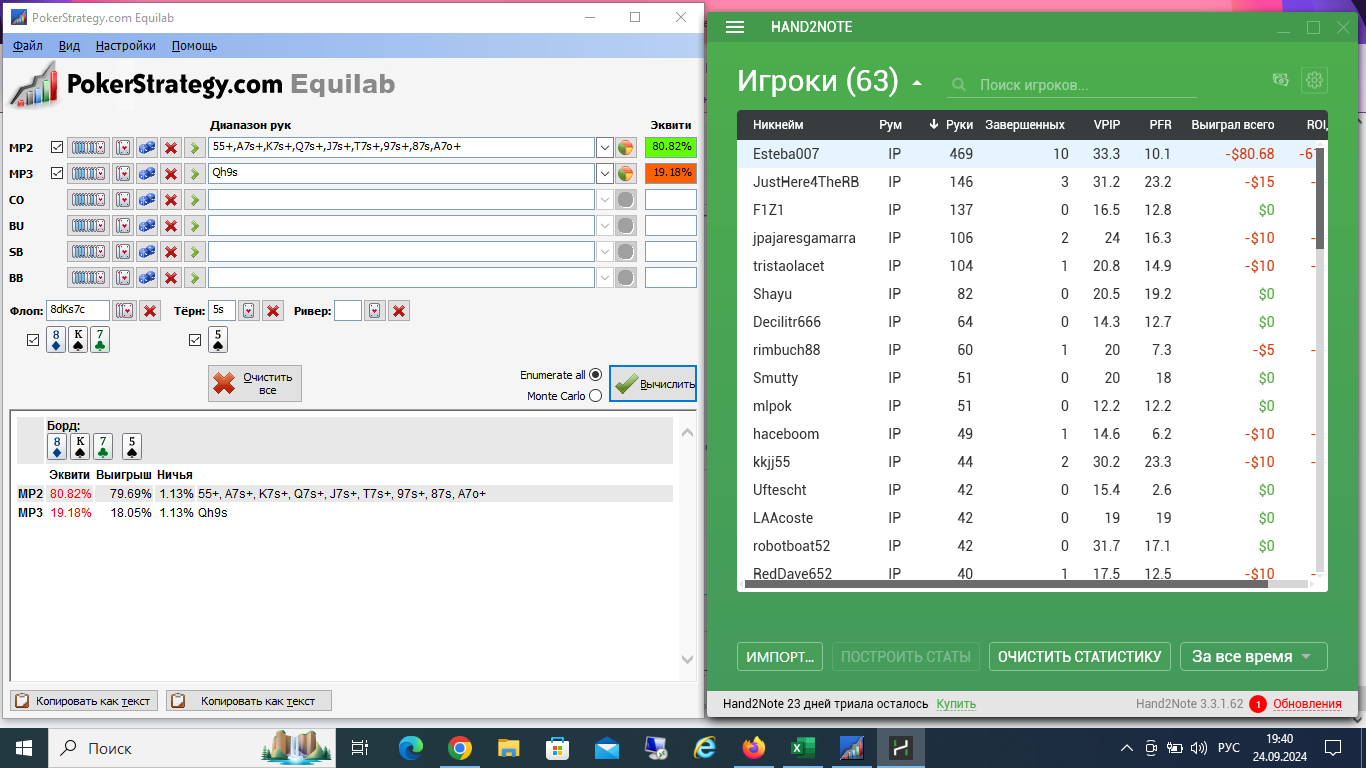Viewport: 1366px width, 768px height.
Task: Open turn card selector icon
Action: [249, 310]
